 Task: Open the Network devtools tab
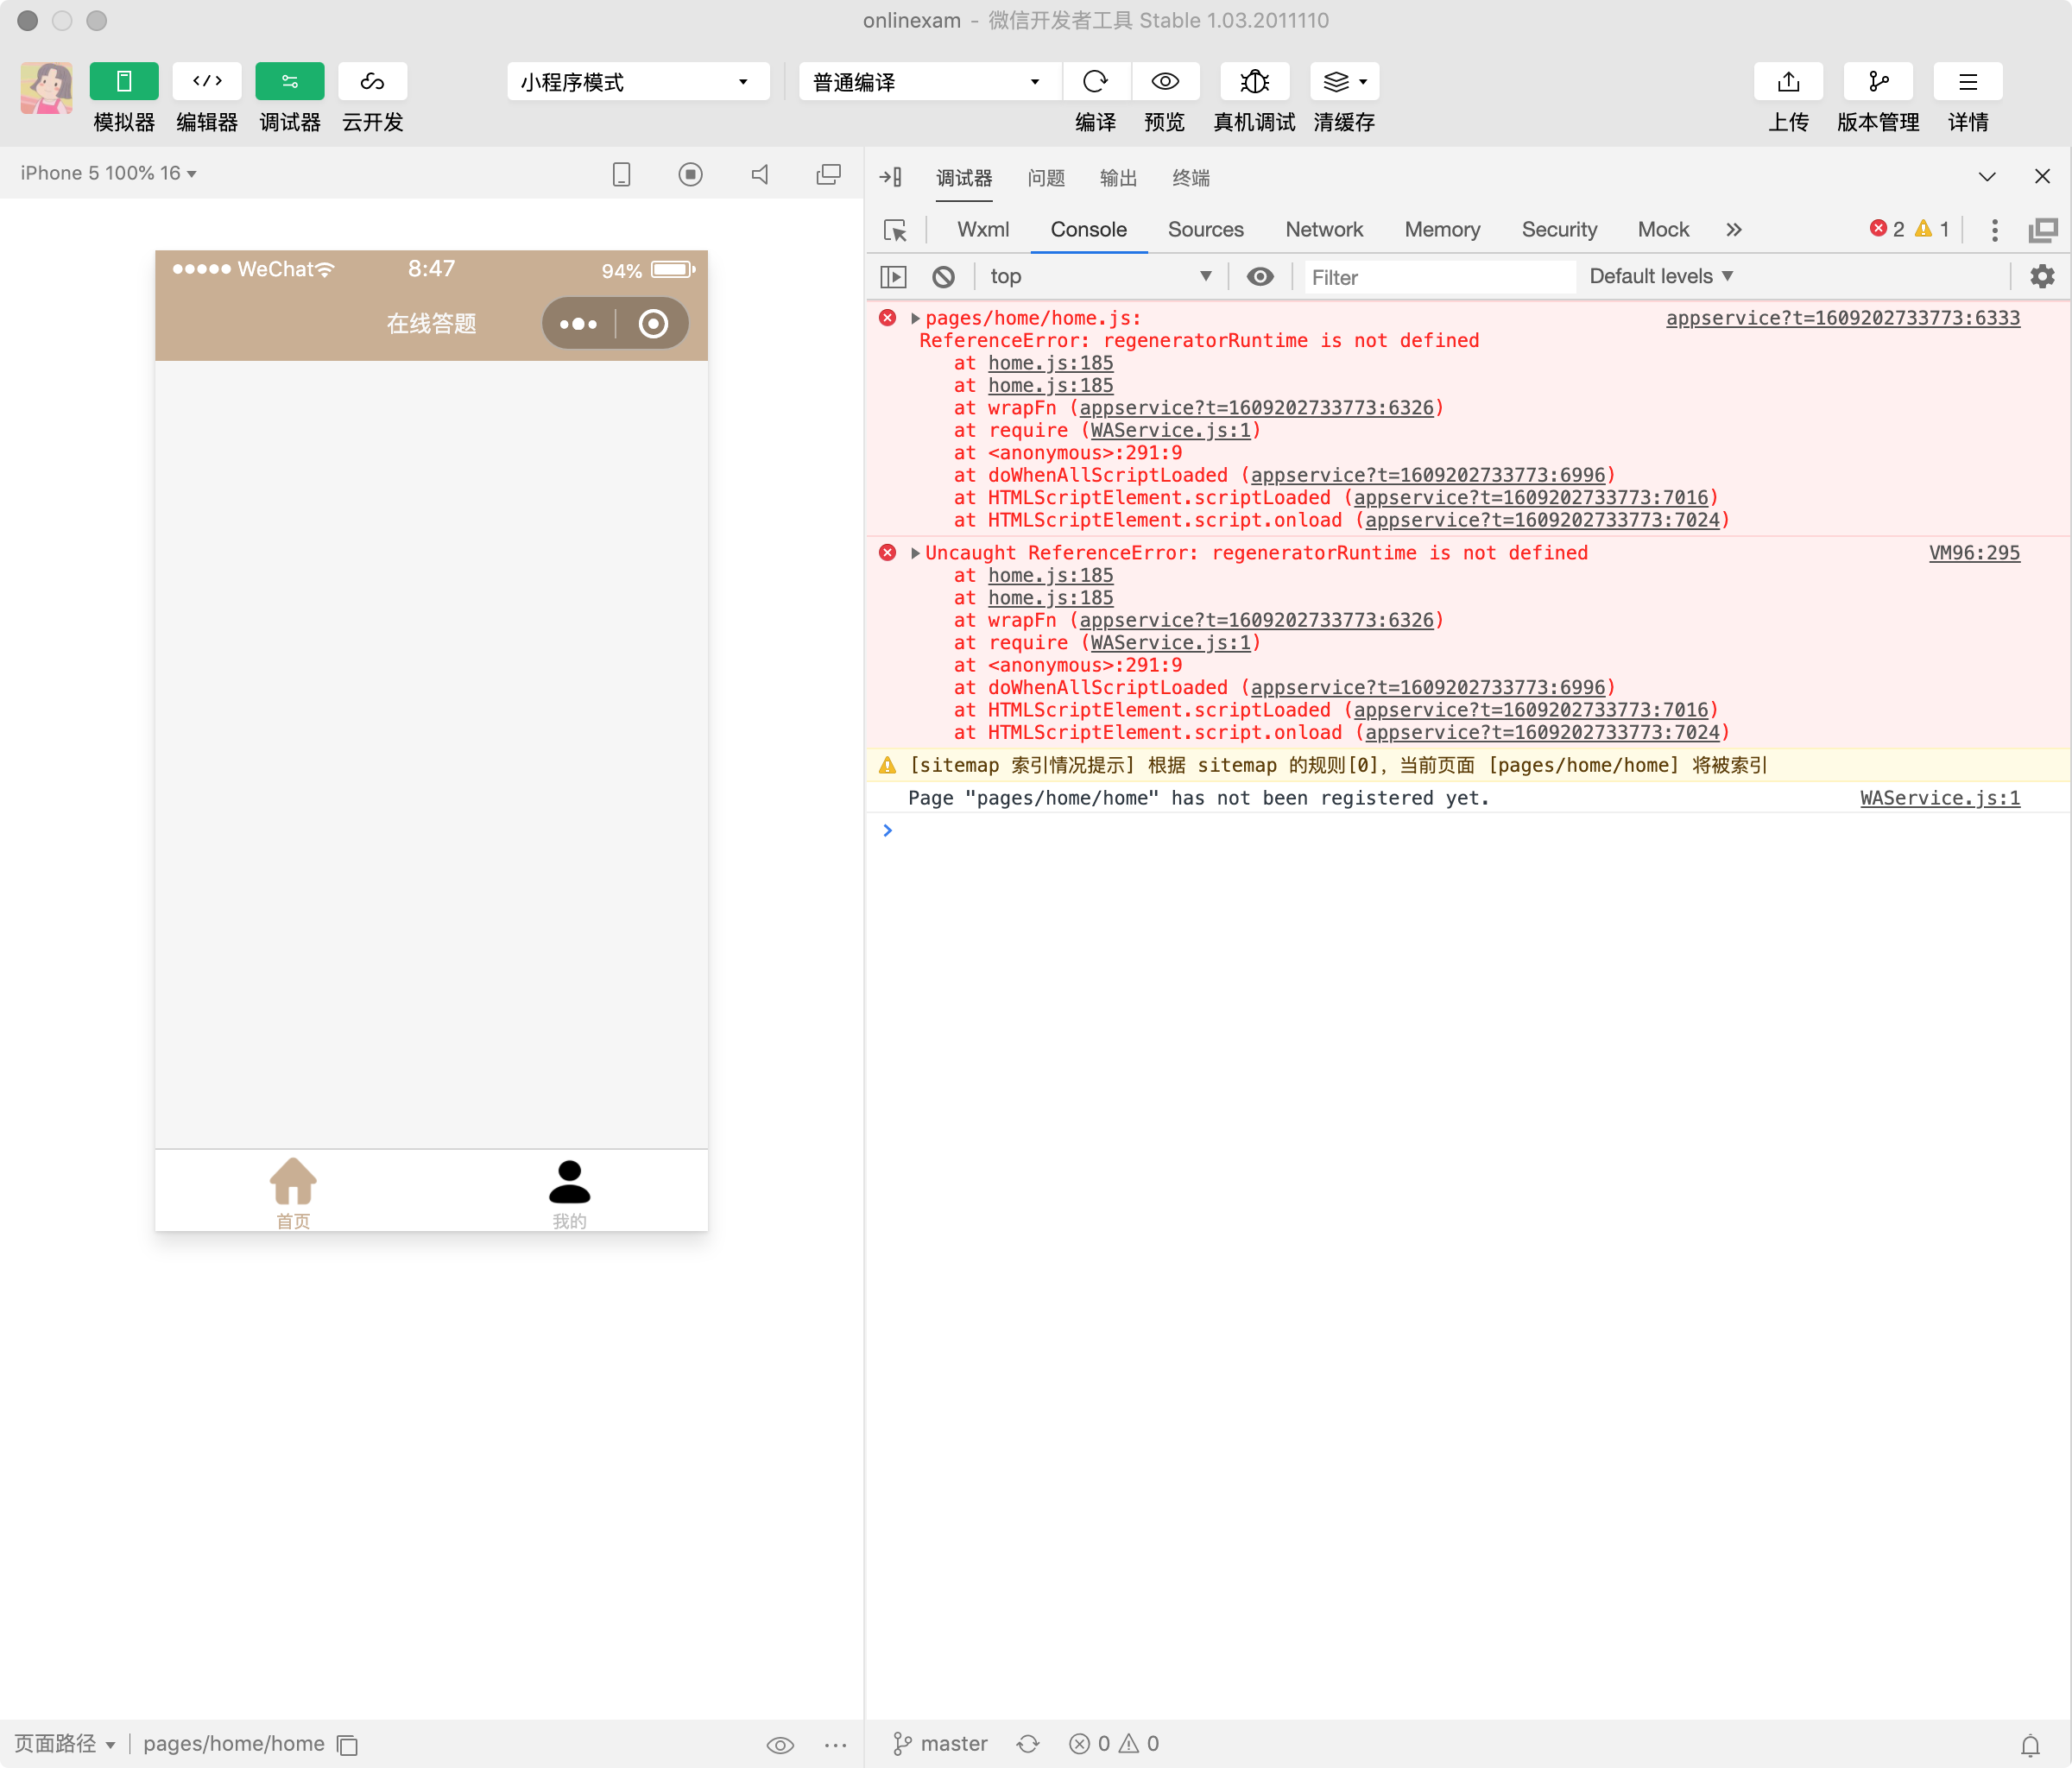[x=1323, y=229]
